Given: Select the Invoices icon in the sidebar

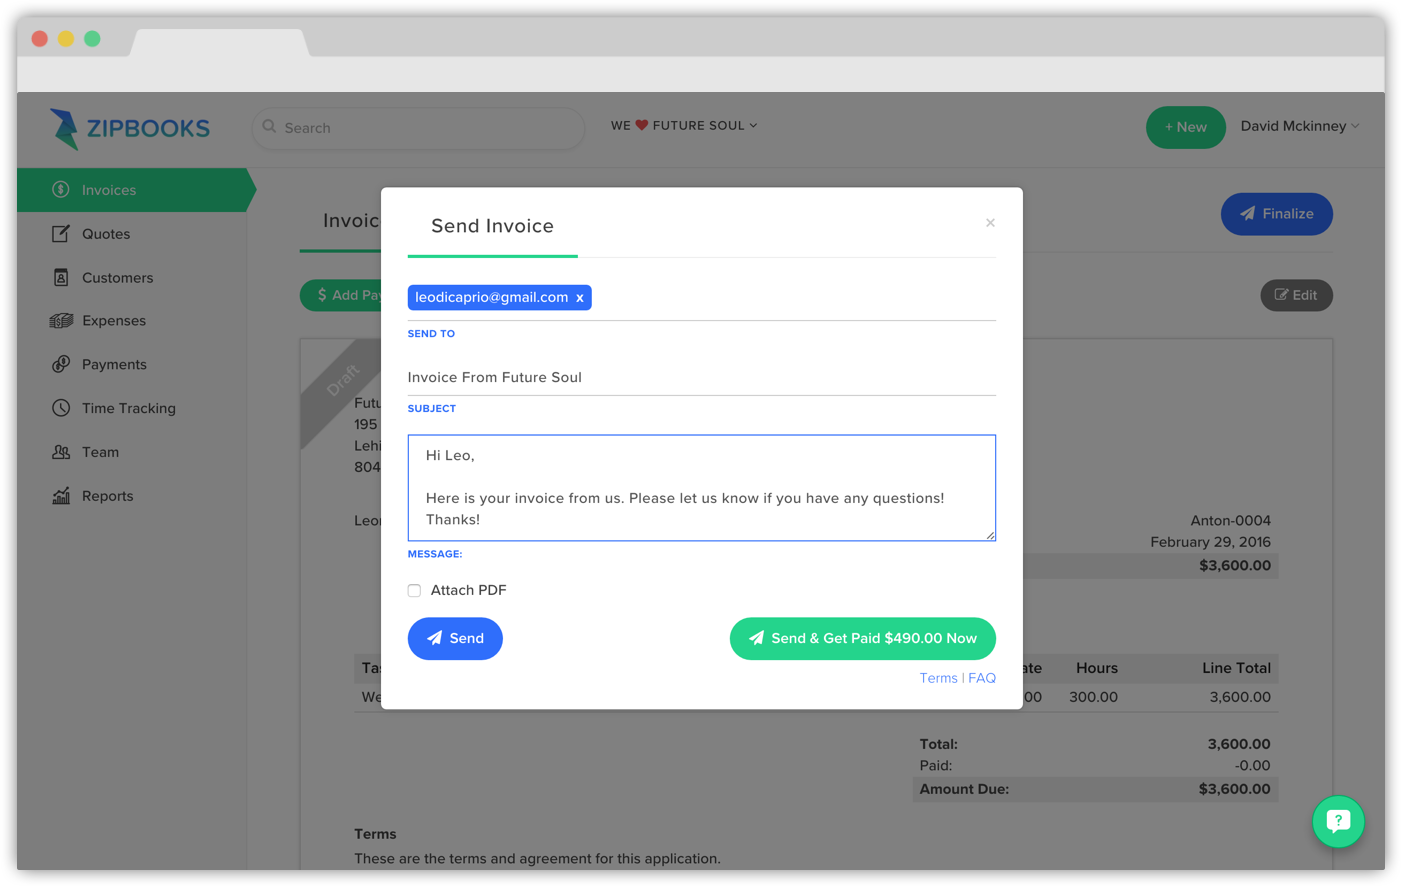Looking at the screenshot, I should click(x=61, y=189).
